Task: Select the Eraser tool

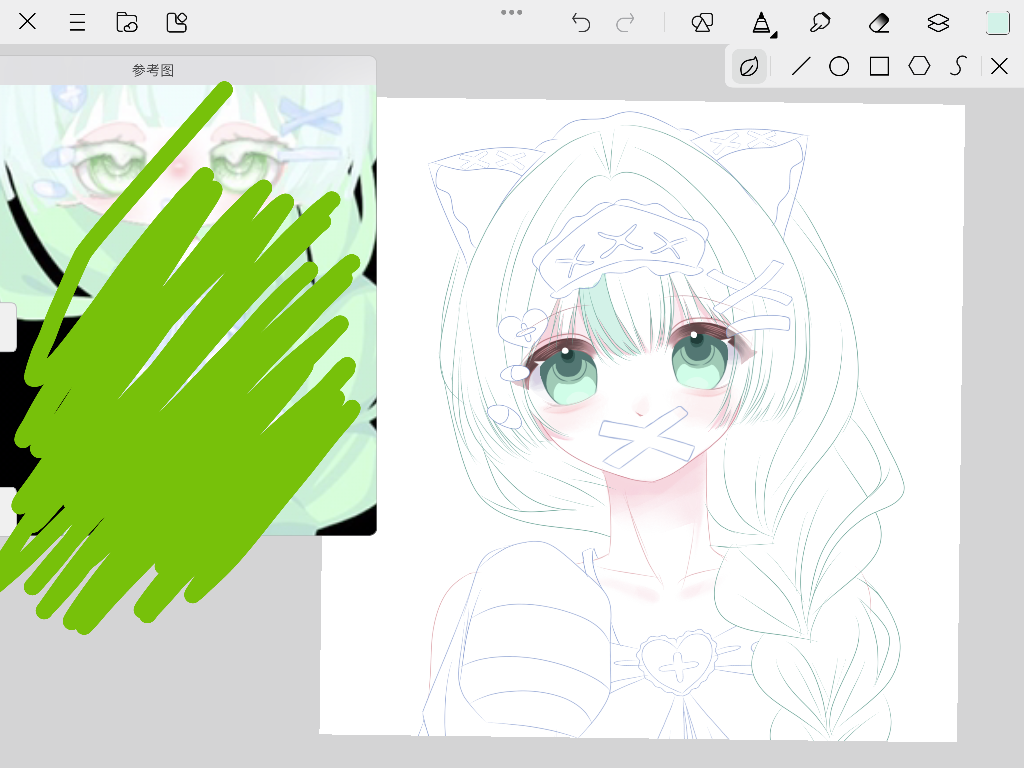Action: point(879,22)
